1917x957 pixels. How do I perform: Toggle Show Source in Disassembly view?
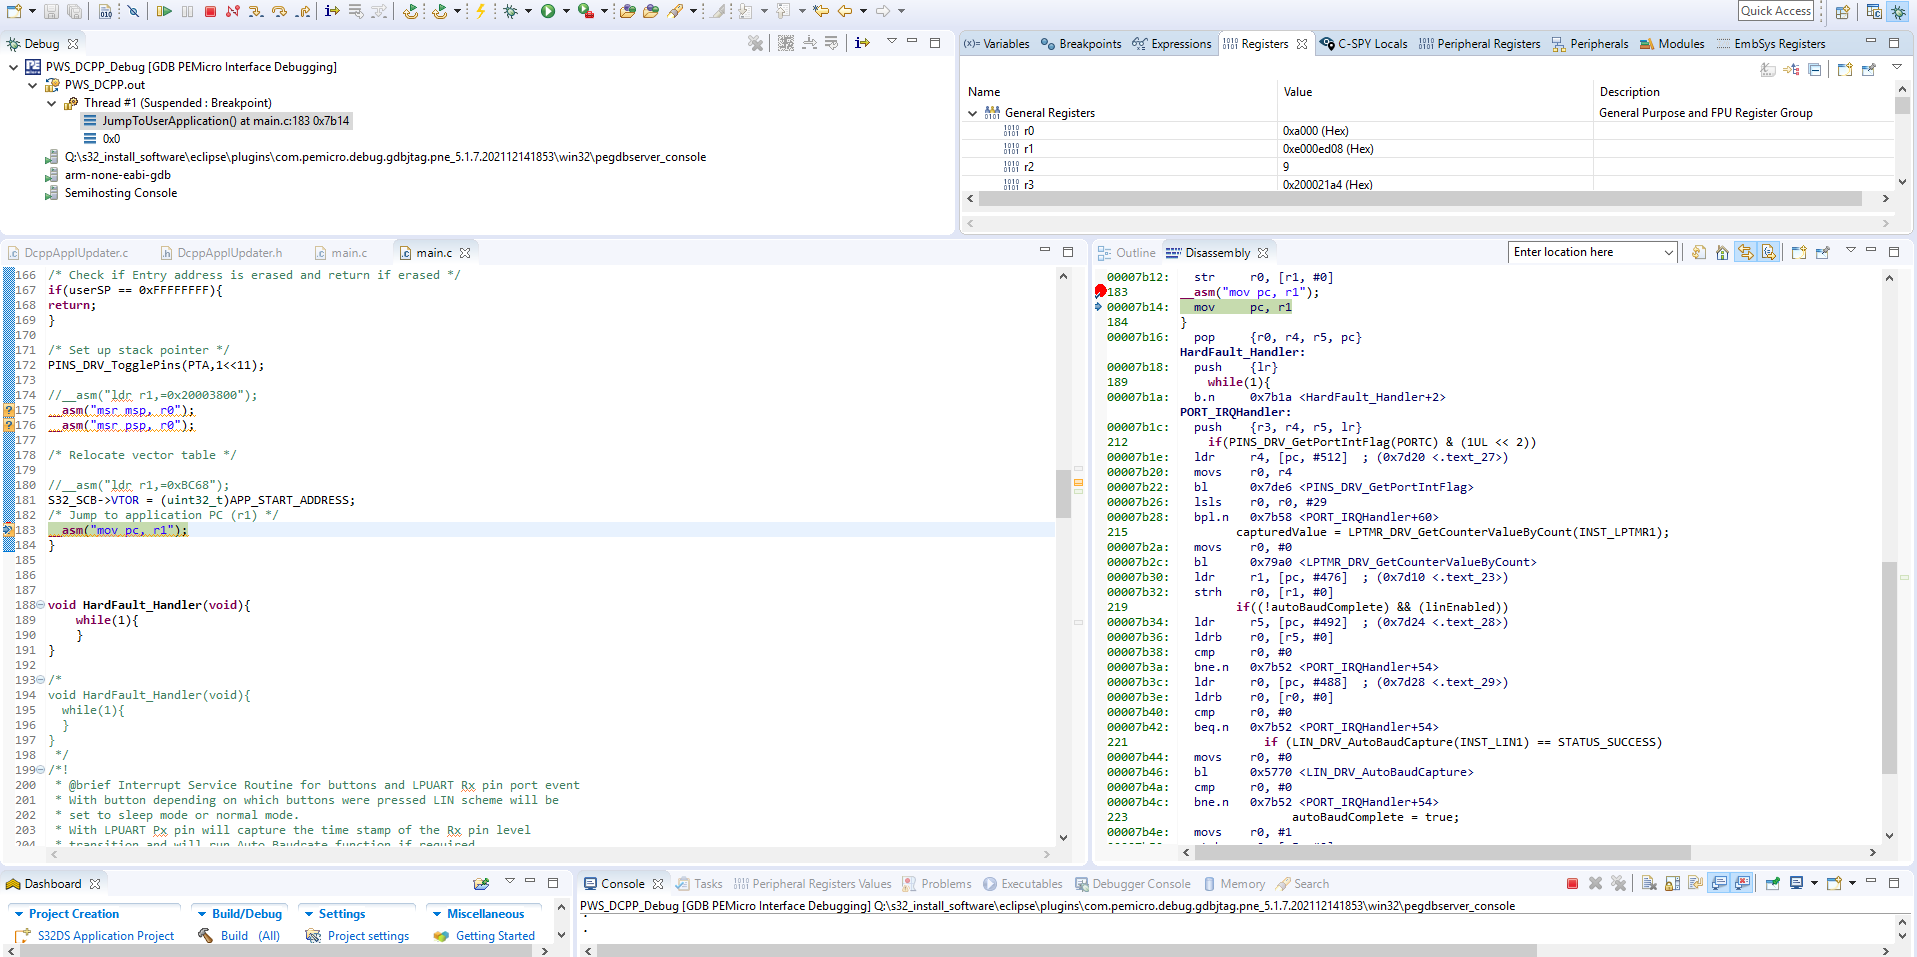click(1768, 253)
